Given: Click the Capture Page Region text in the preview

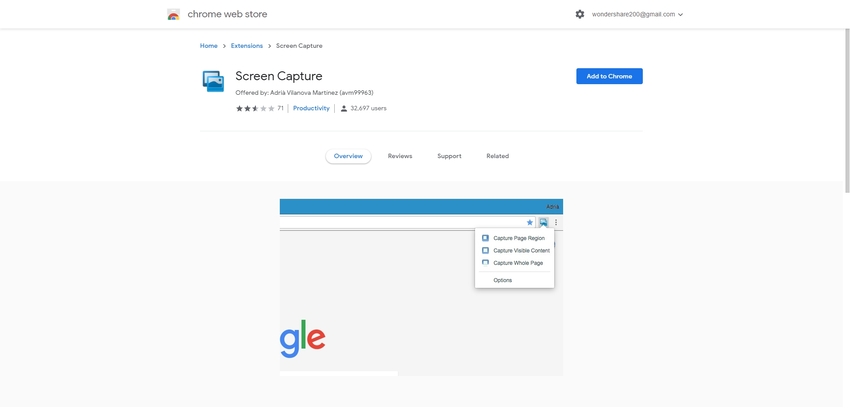Looking at the screenshot, I should [519, 238].
